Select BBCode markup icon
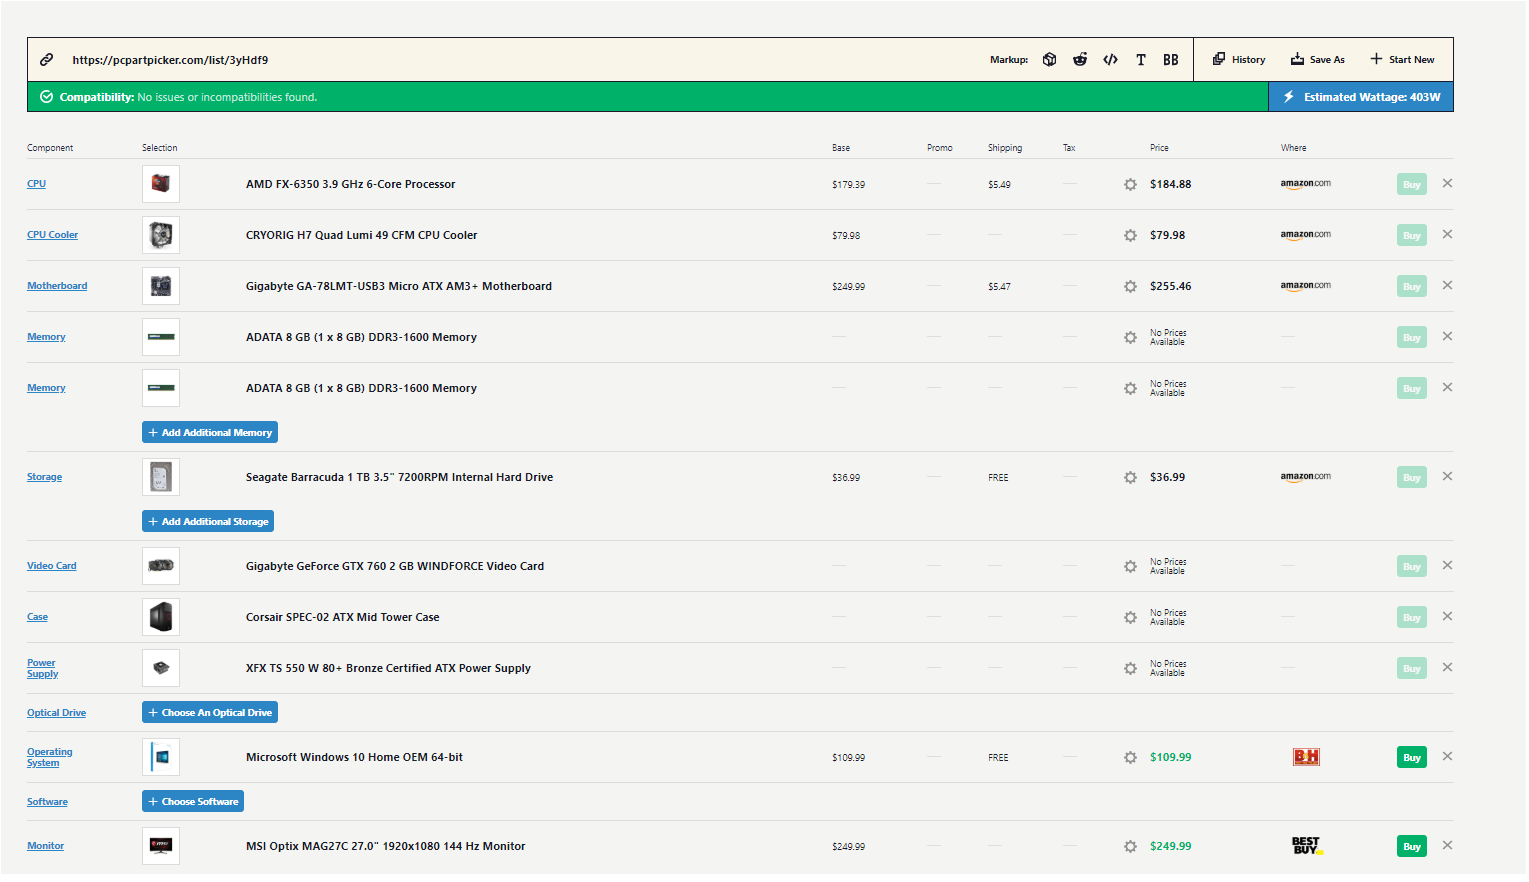The height and width of the screenshot is (882, 1529). tap(1171, 60)
